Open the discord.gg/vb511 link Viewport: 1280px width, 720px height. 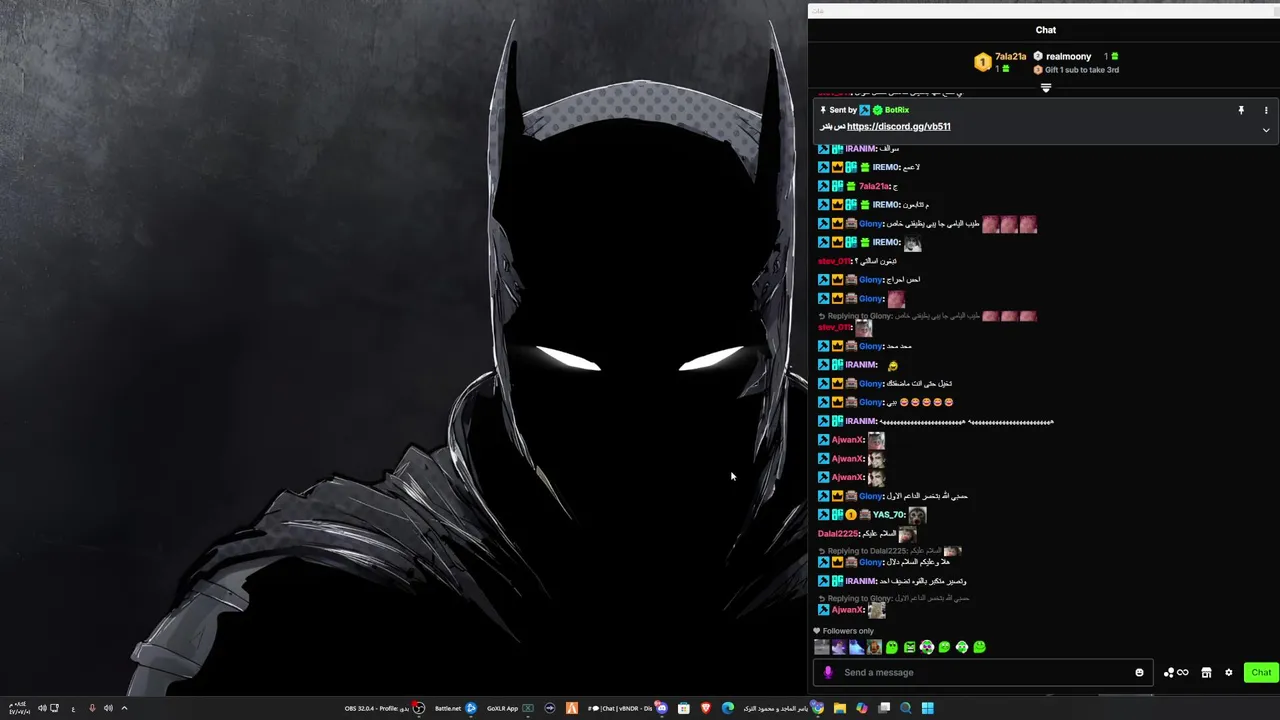899,127
